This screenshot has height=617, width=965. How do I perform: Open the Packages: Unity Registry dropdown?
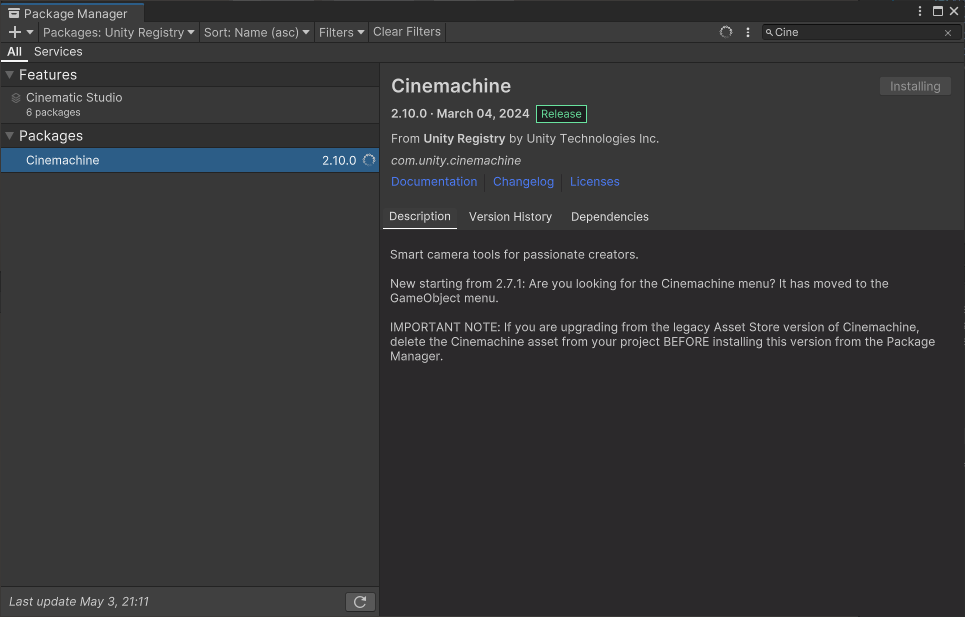(119, 32)
